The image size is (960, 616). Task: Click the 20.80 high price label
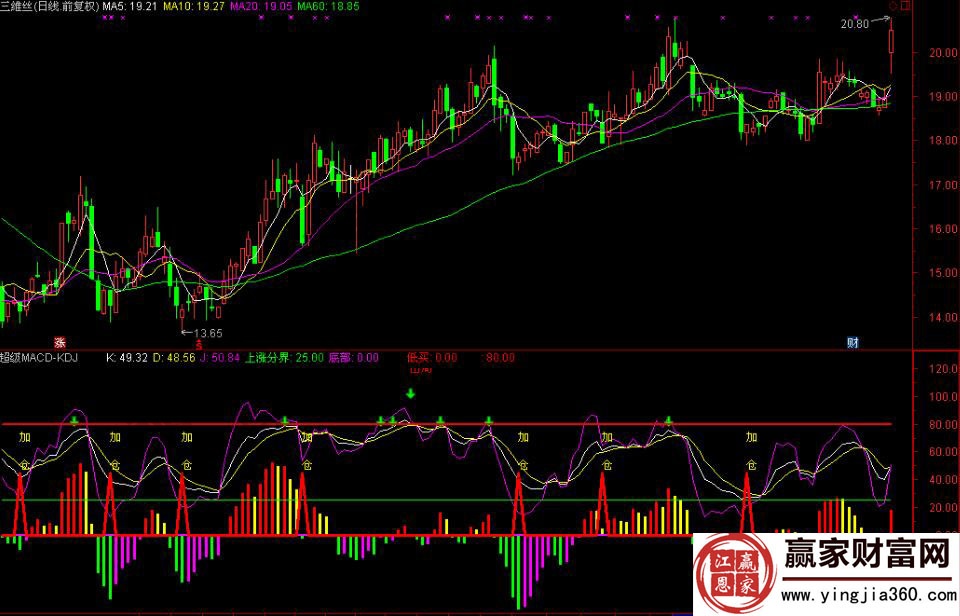coord(853,23)
